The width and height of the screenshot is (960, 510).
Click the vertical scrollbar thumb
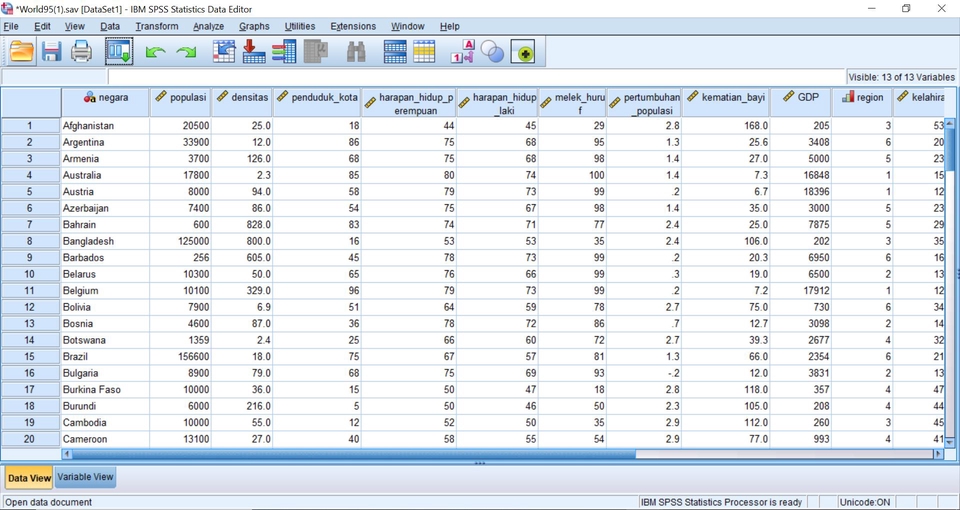point(950,150)
